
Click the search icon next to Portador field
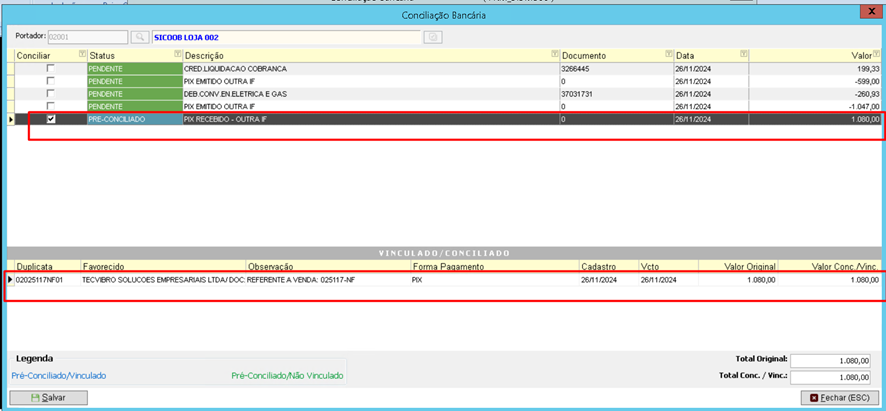[x=137, y=37]
